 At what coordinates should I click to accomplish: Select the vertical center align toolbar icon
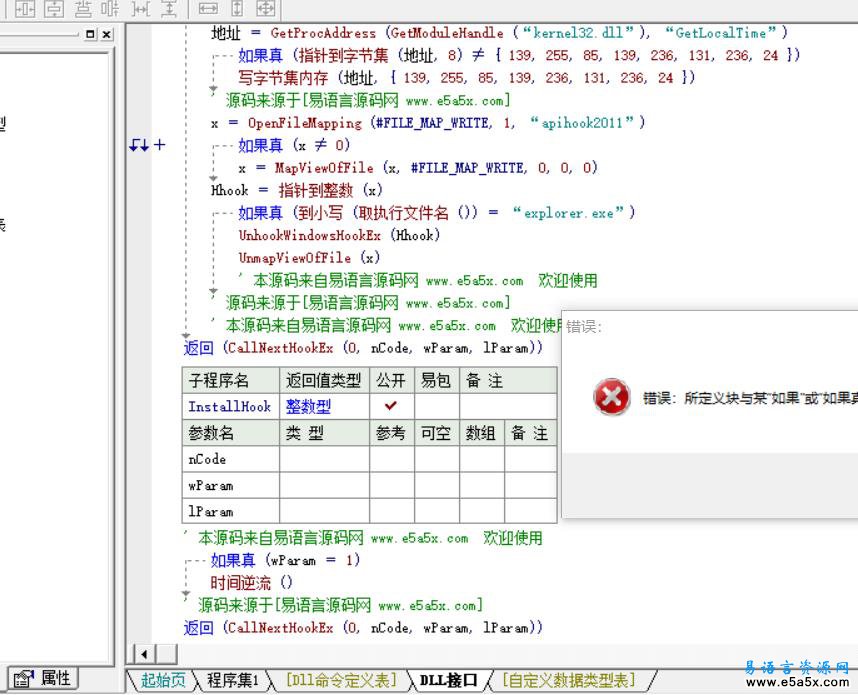tap(55, 10)
